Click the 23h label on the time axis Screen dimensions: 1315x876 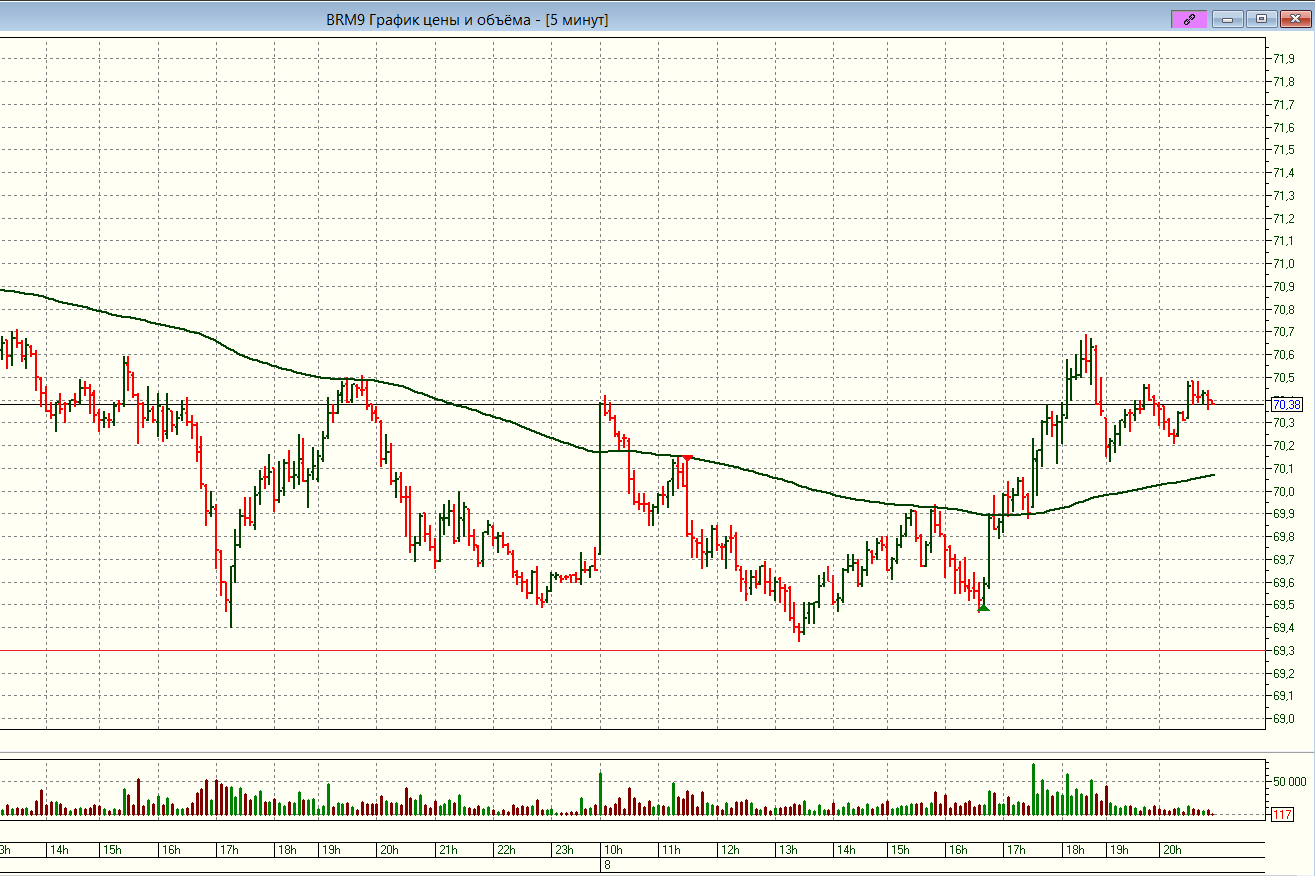564,850
